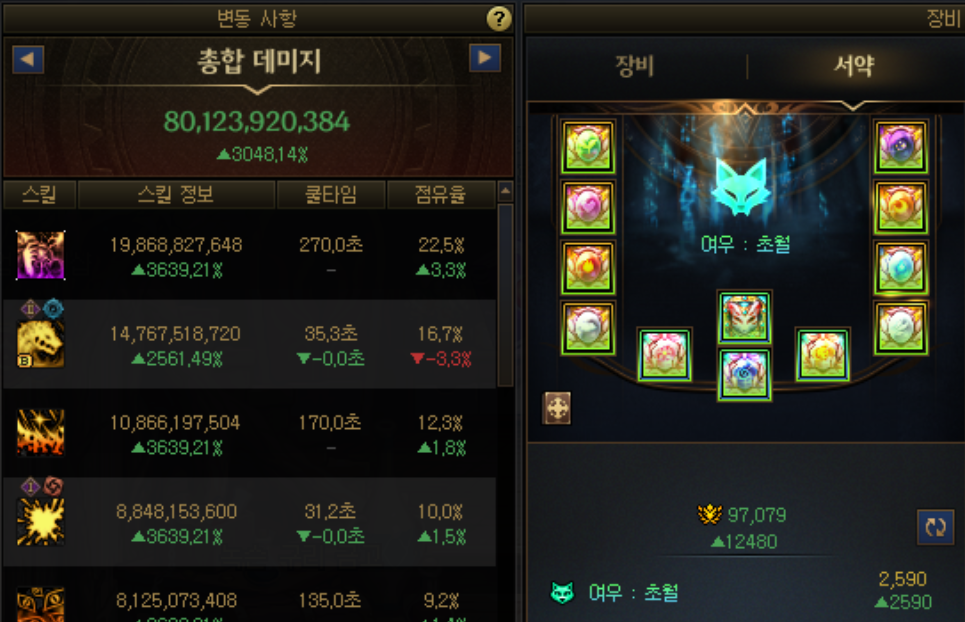Click the glowing fox emblem
Image resolution: width=965 pixels, height=622 pixels.
tap(740, 186)
